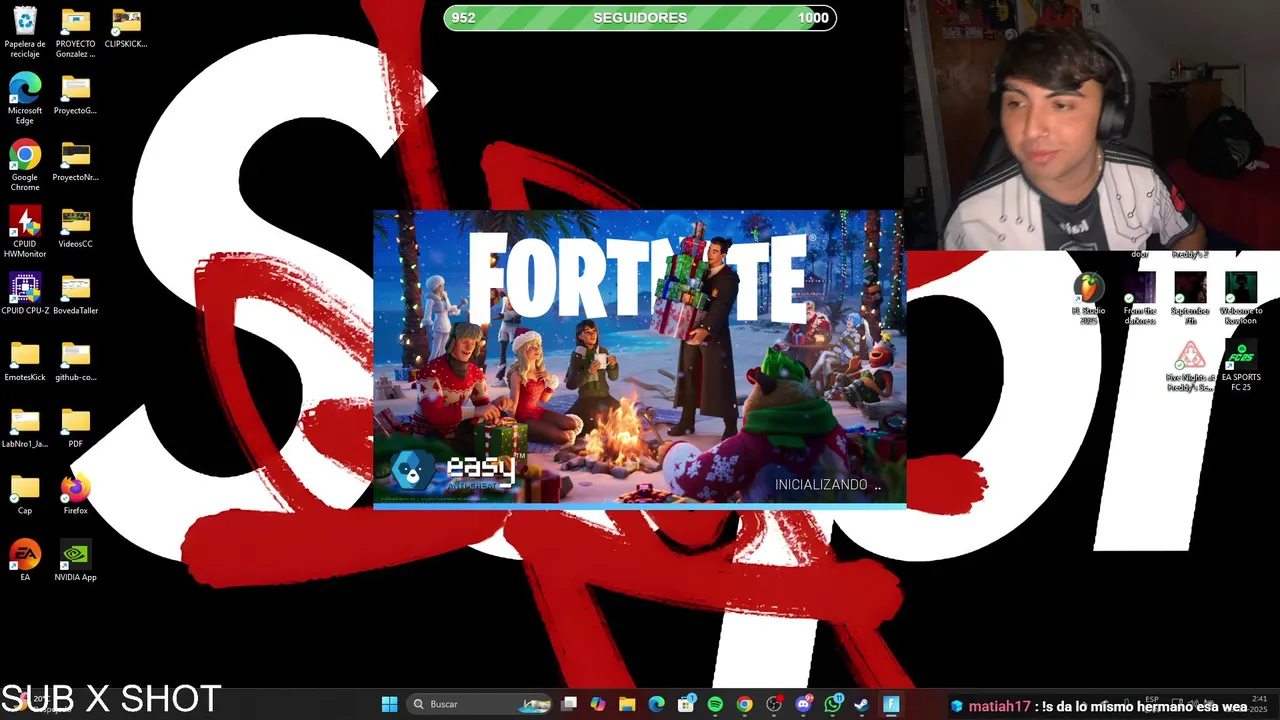This screenshot has width=1280, height=720.
Task: Open Microsoft Store from the taskbar
Action: [686, 704]
